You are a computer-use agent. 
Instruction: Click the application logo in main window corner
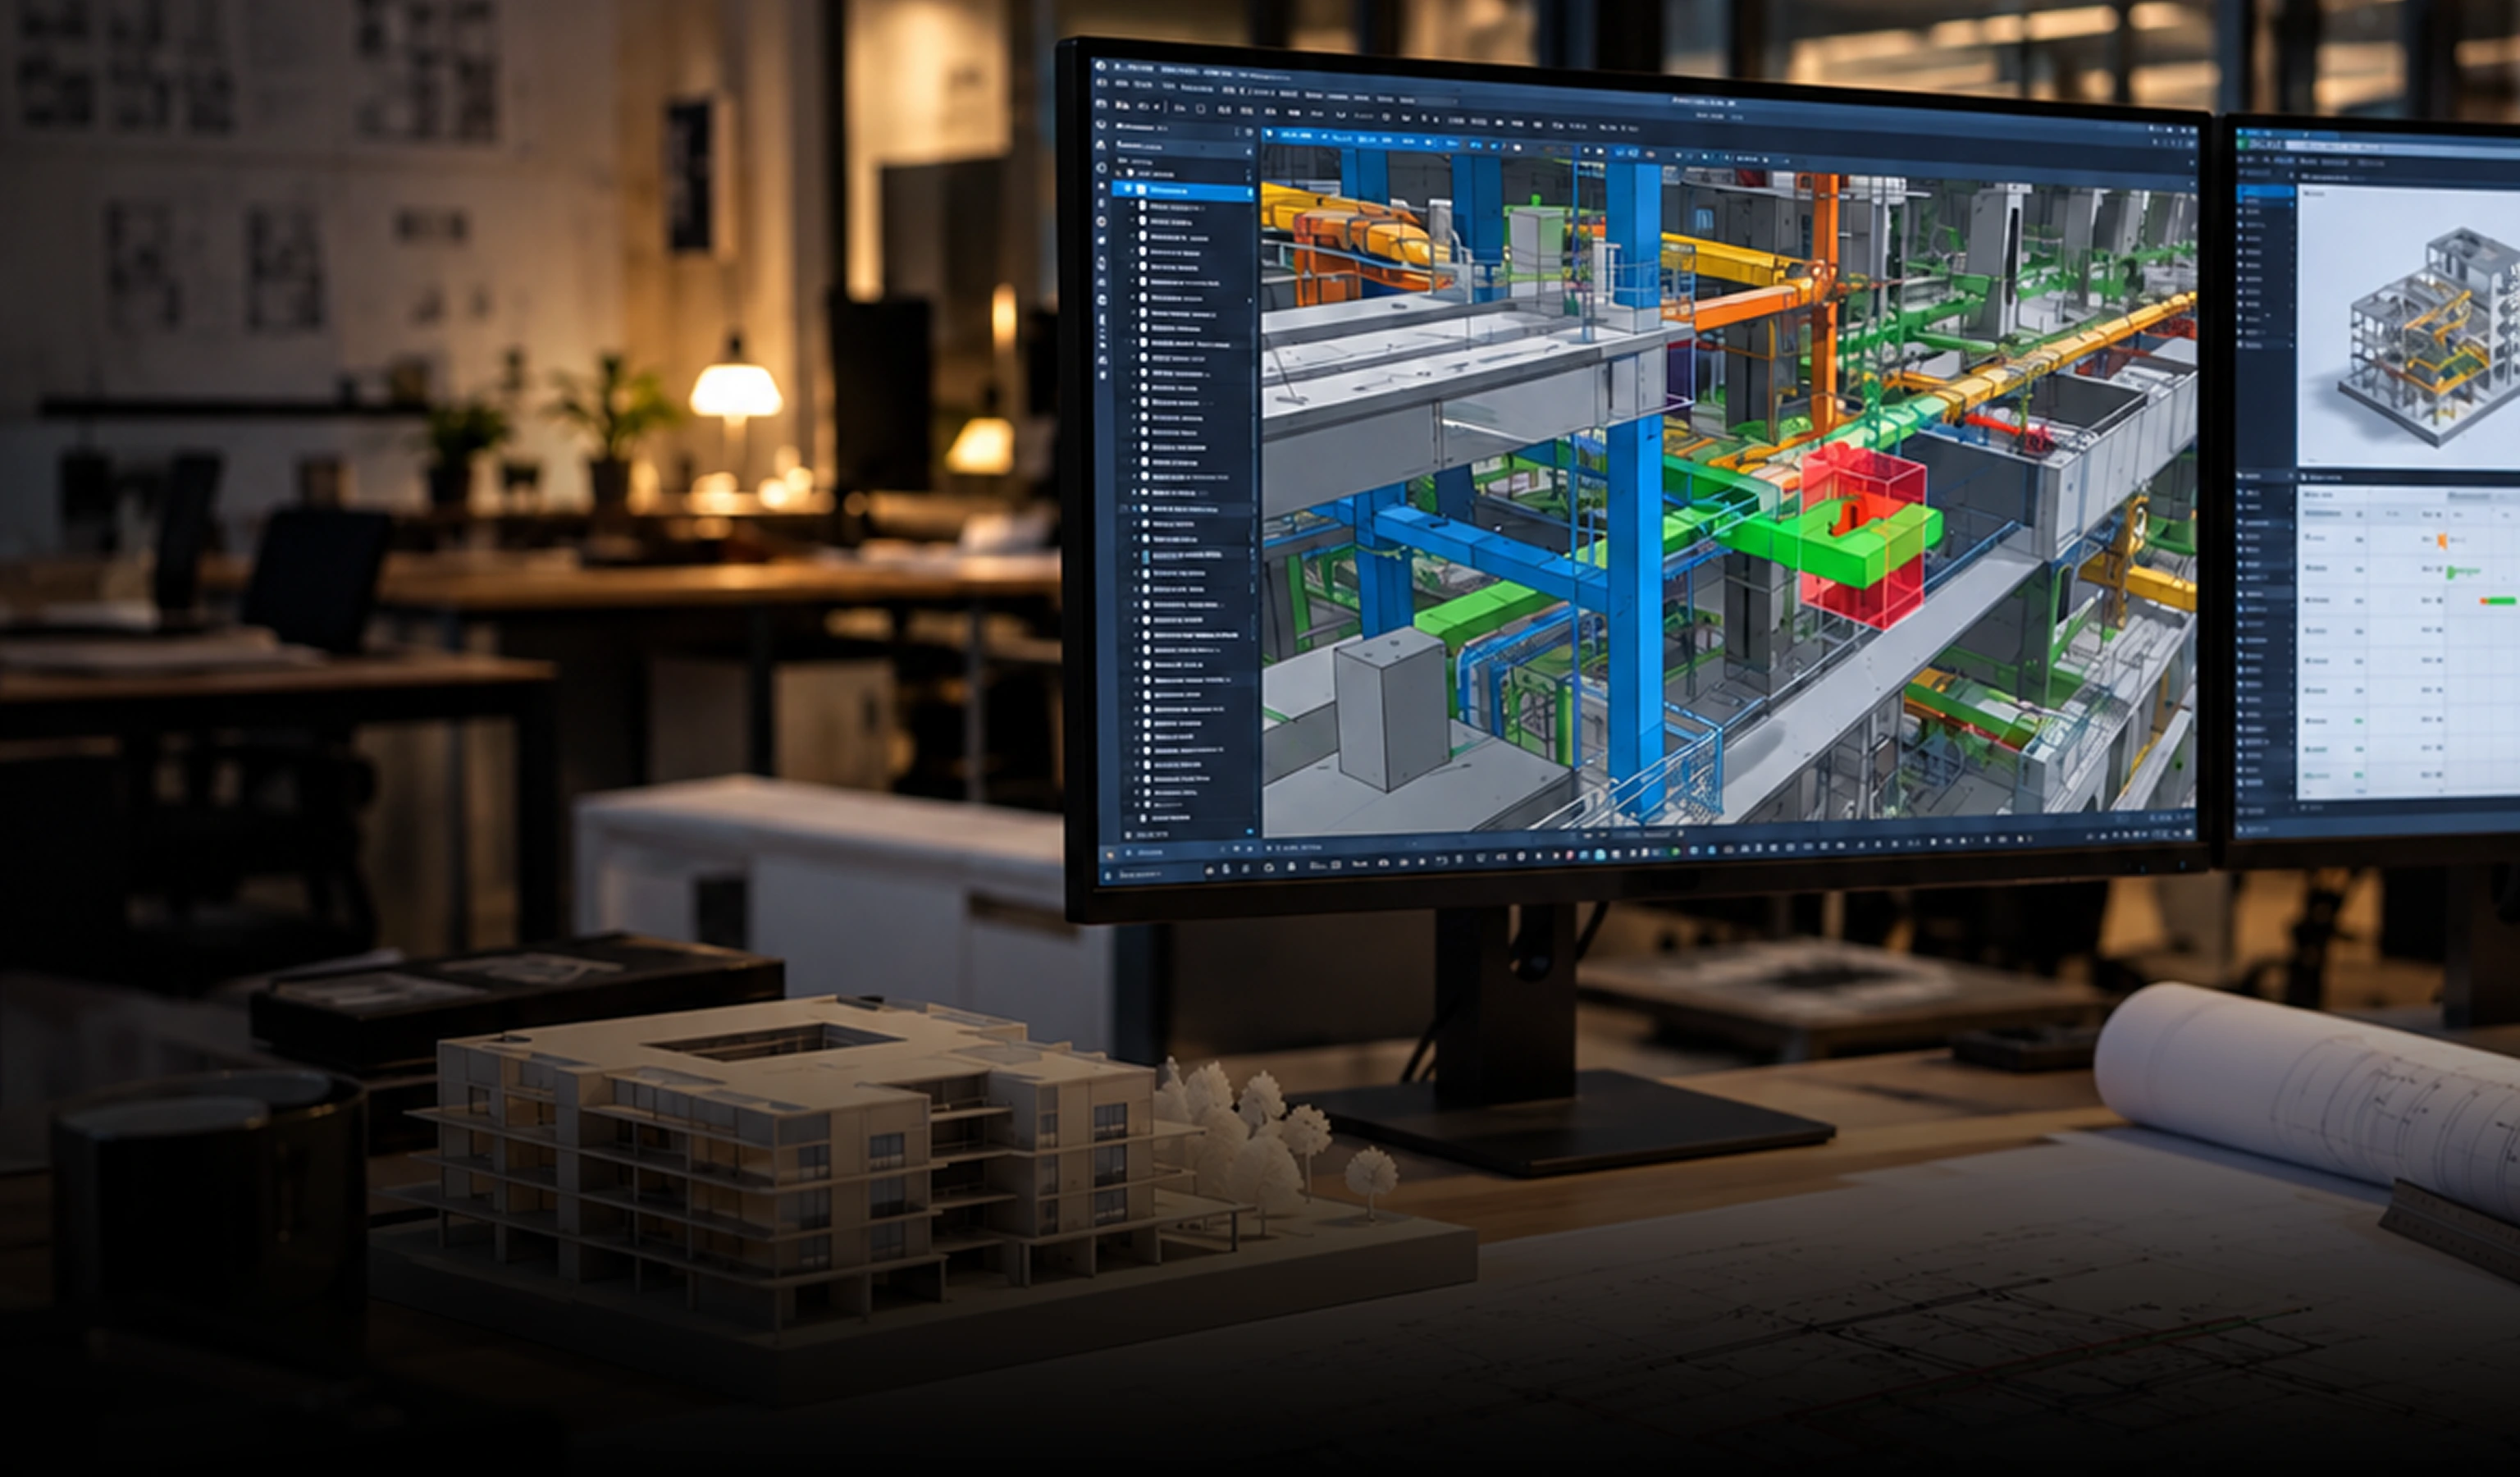point(1100,66)
